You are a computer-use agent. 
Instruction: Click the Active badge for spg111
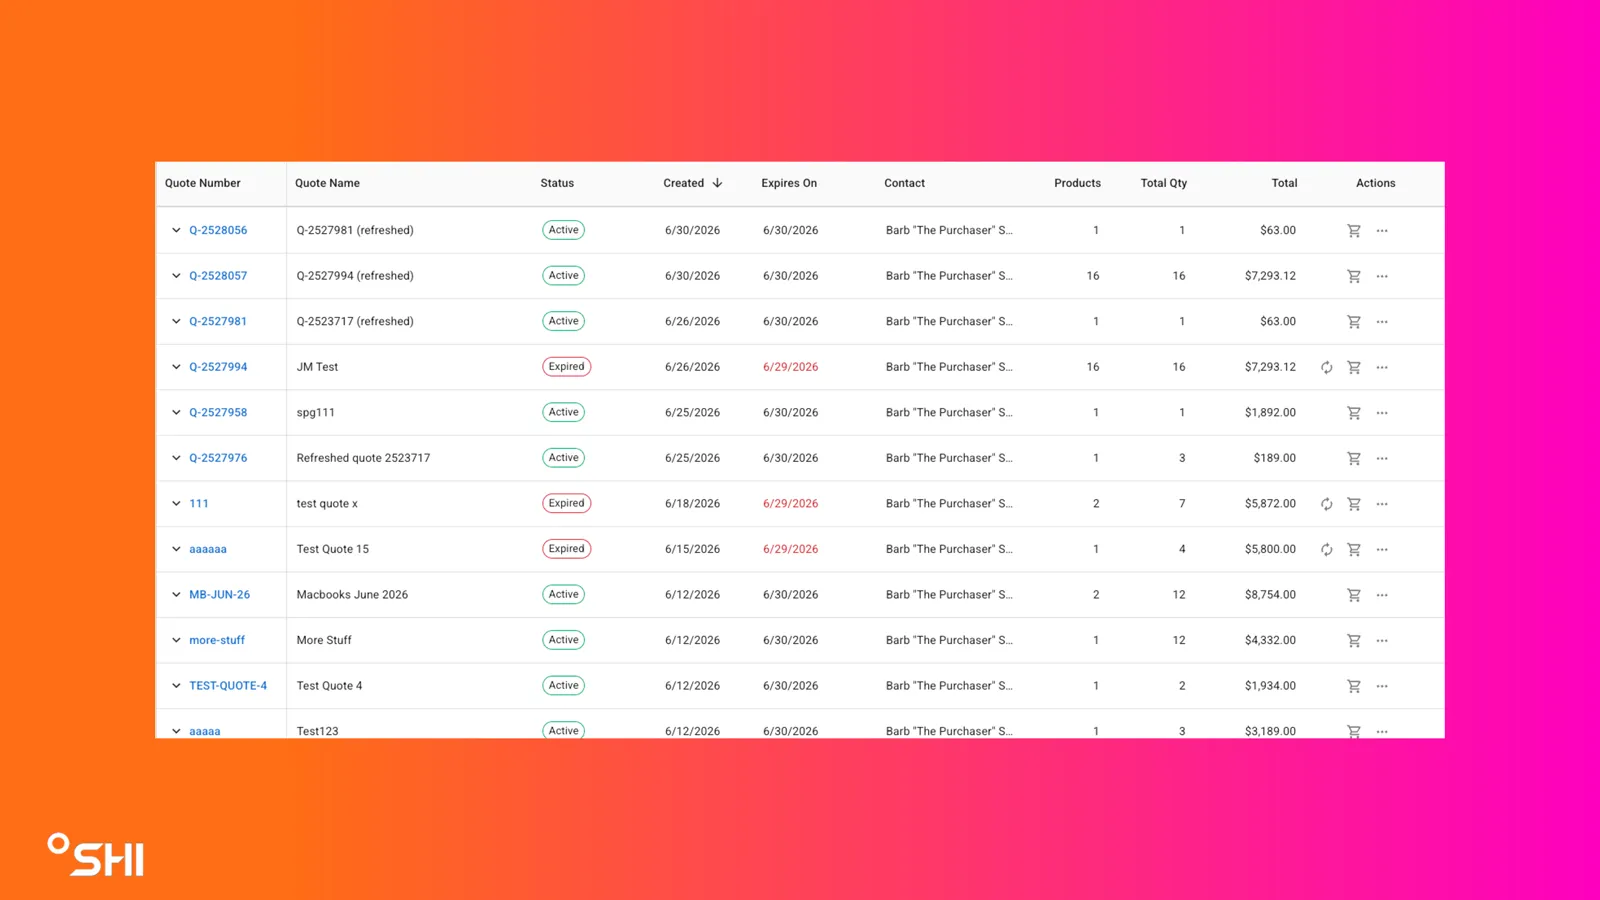564,412
